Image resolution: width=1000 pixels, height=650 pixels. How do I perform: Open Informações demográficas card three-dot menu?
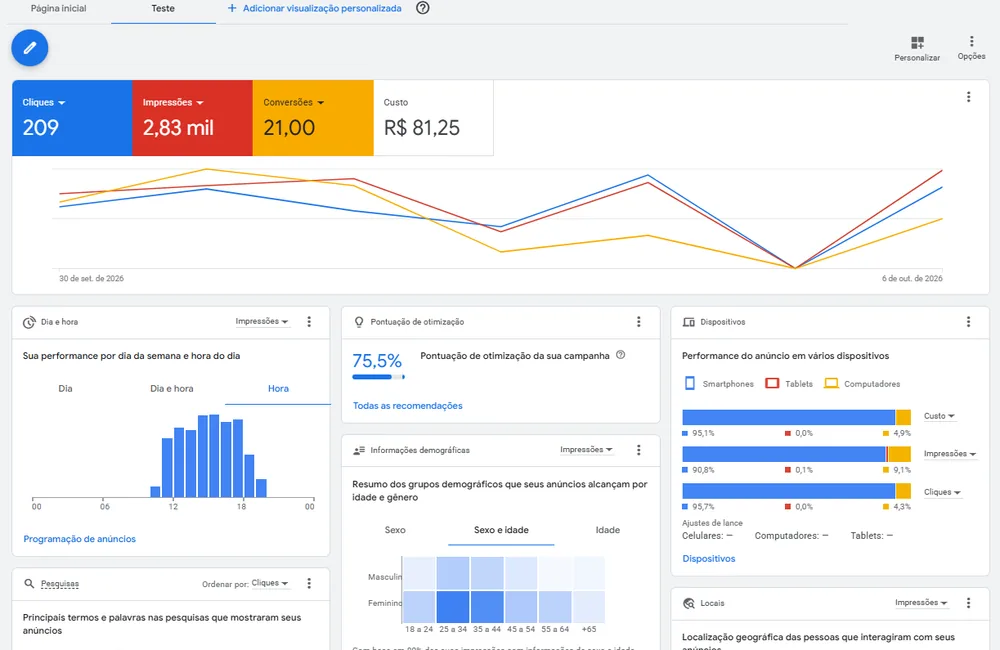coord(638,450)
